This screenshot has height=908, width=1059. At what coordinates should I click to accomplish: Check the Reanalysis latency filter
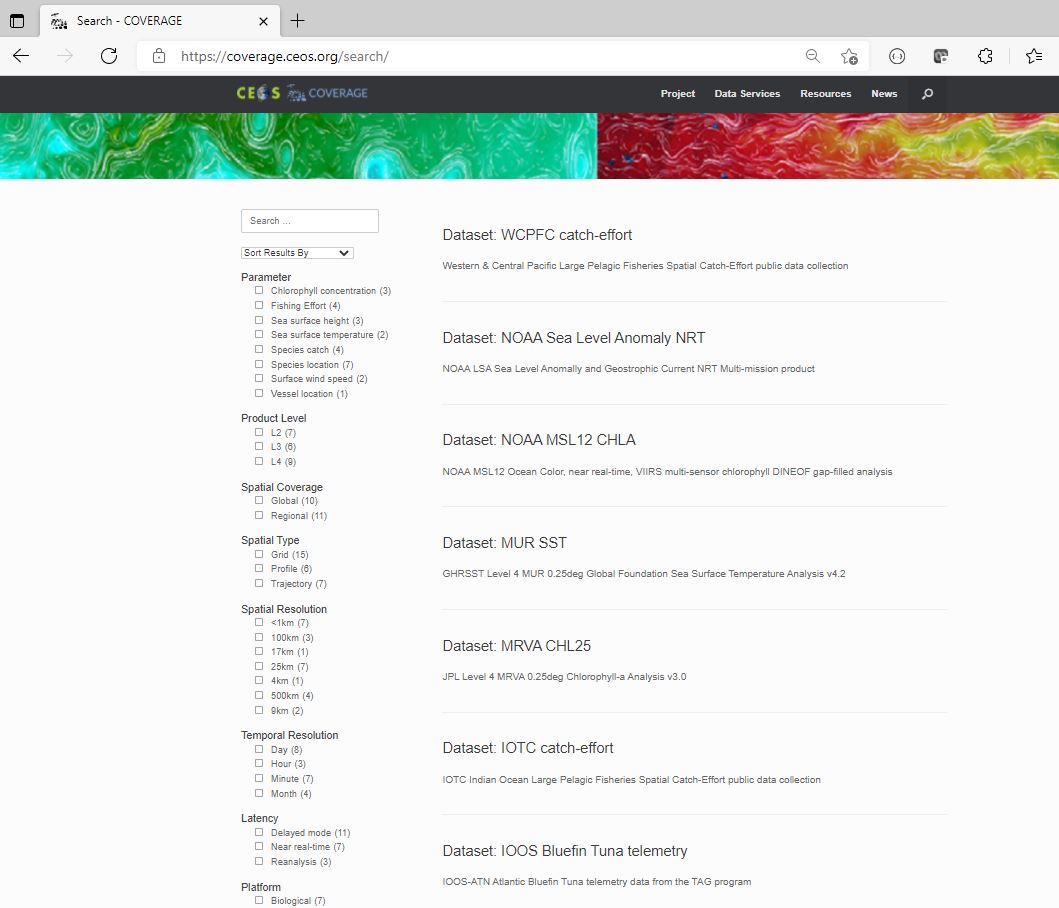pyautogui.click(x=259, y=861)
